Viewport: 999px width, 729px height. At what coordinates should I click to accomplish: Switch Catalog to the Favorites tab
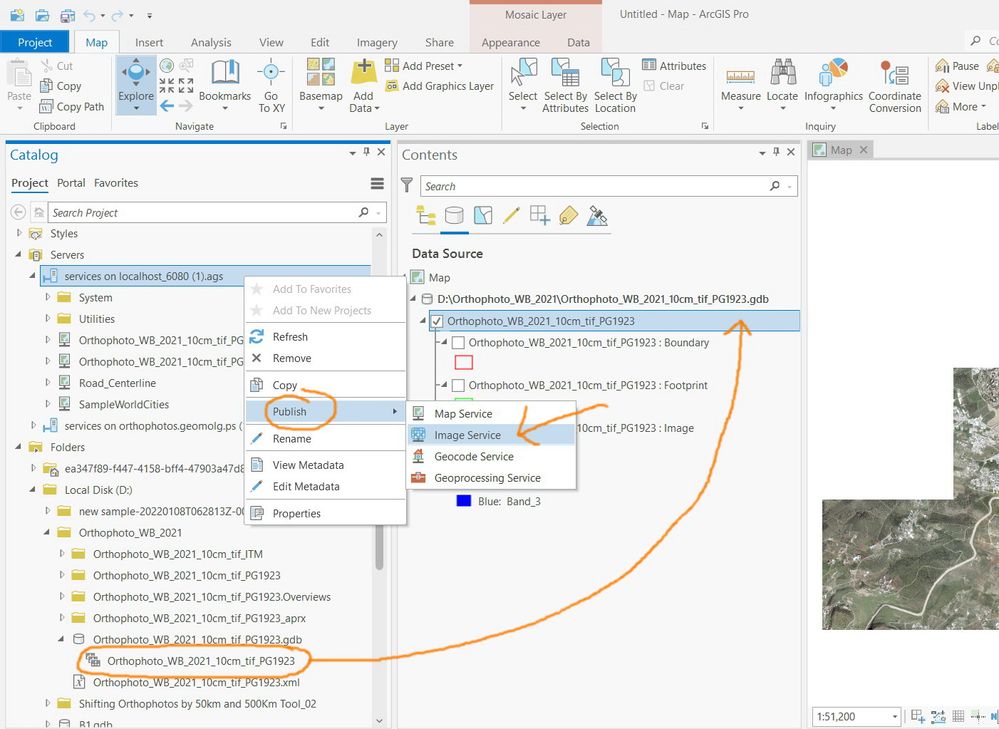[116, 183]
